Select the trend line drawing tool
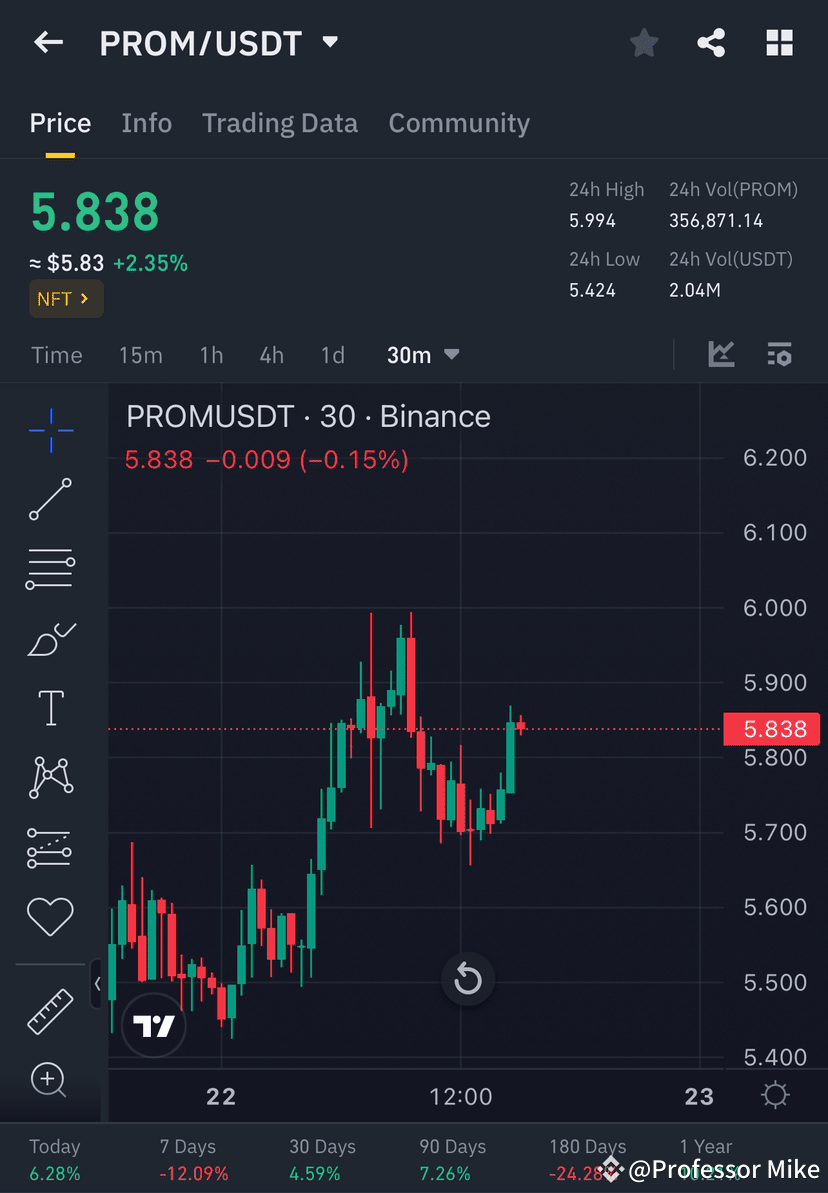The image size is (828, 1193). click(50, 500)
